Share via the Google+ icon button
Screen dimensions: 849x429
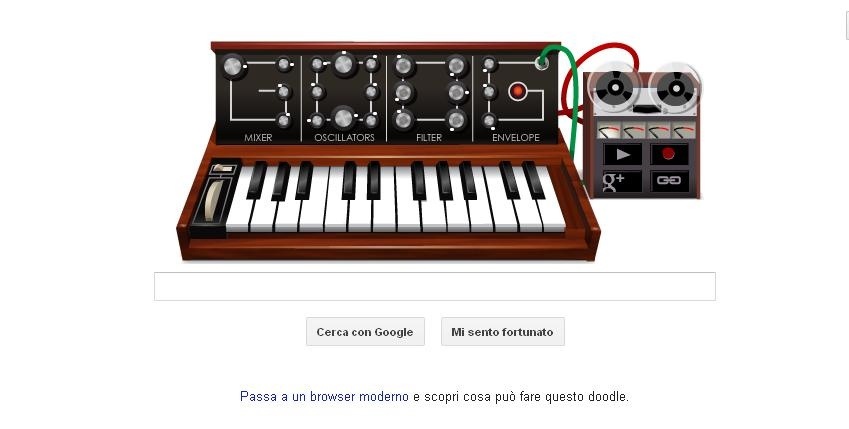(622, 181)
